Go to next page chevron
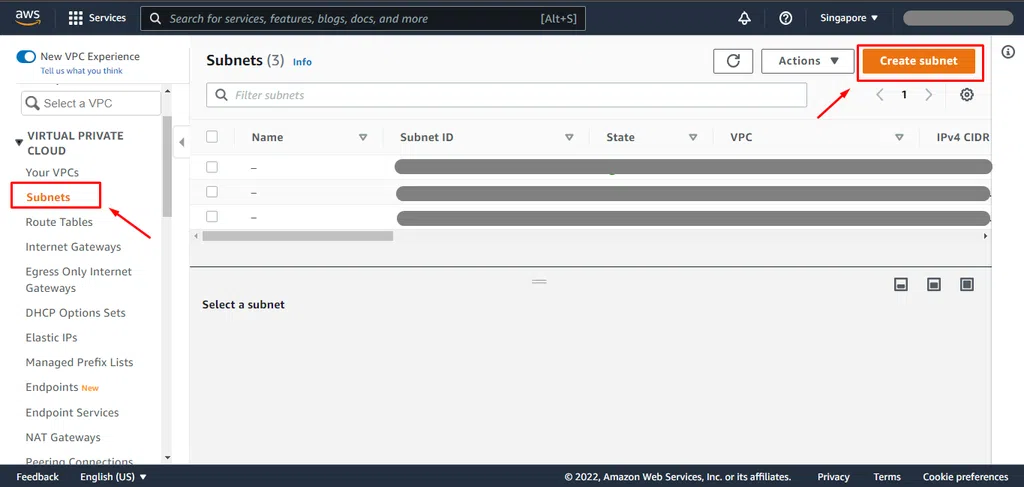 pos(929,95)
